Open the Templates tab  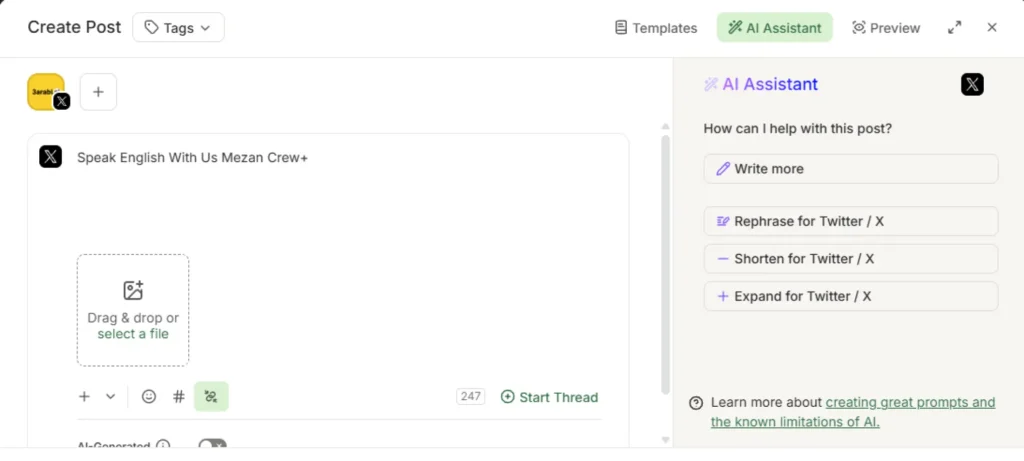coord(656,27)
